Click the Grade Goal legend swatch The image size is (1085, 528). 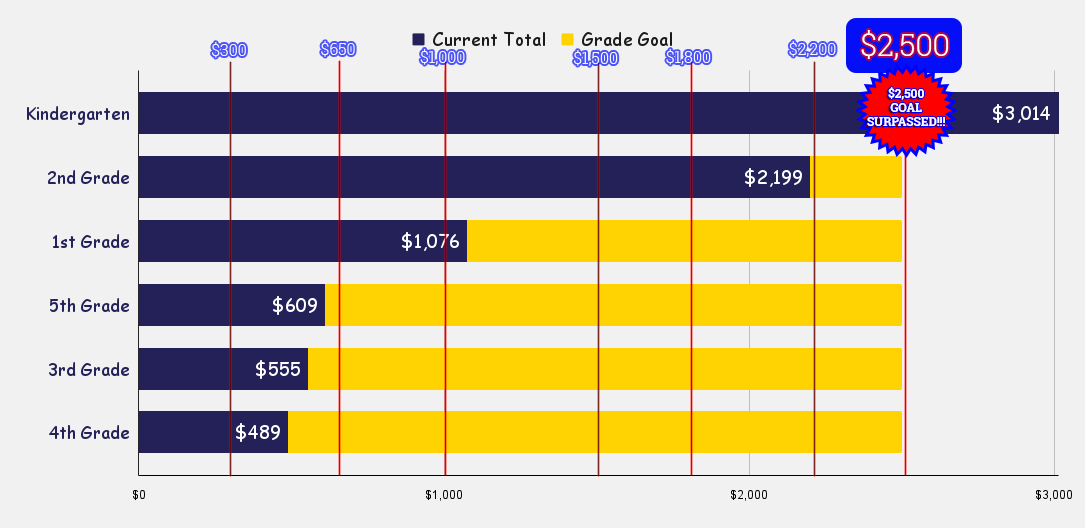[567, 39]
